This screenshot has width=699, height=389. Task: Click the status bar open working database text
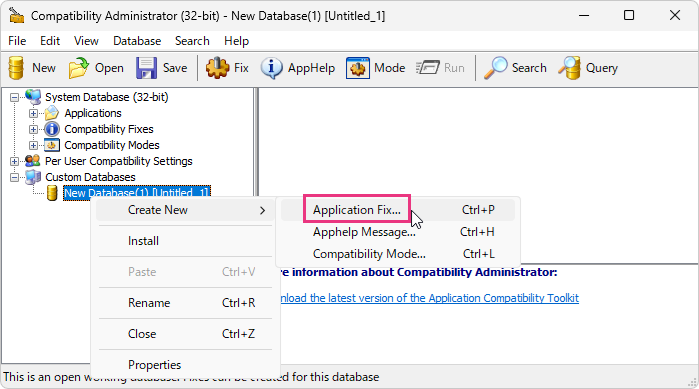(191, 377)
